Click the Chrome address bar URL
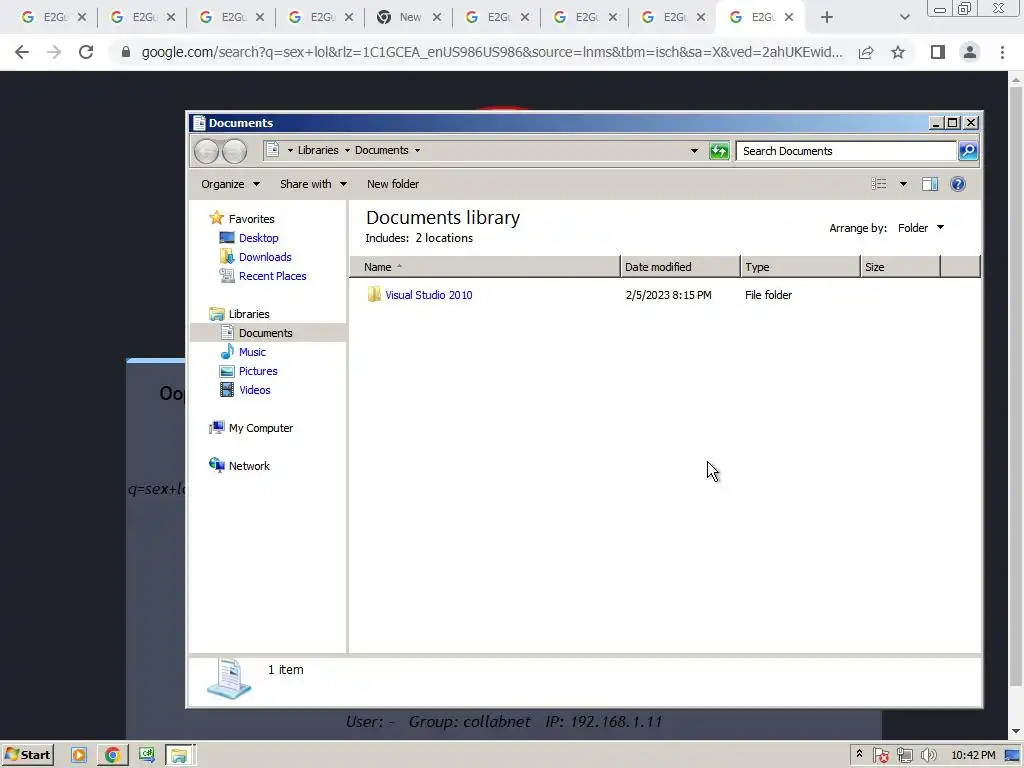Image resolution: width=1024 pixels, height=768 pixels. pos(492,52)
